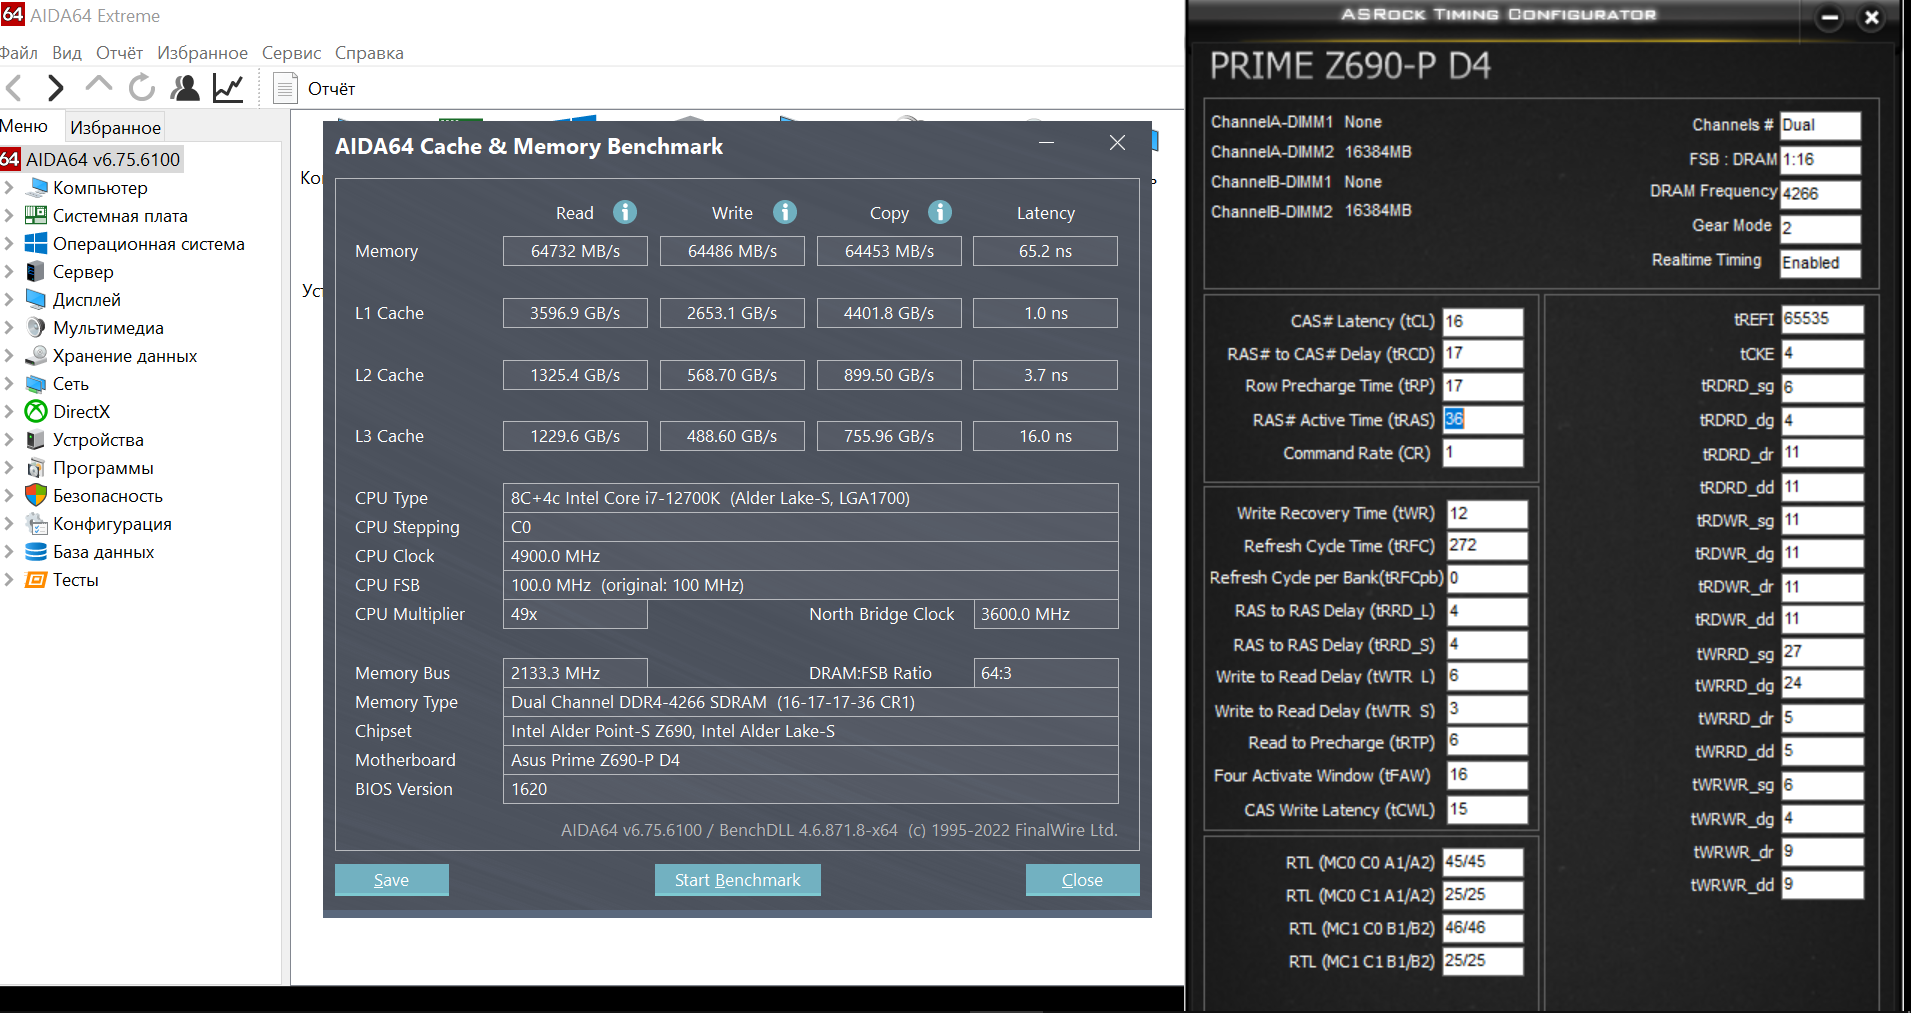The image size is (1911, 1013).
Task: Select the Дисплей monitor icon
Action: [x=36, y=299]
